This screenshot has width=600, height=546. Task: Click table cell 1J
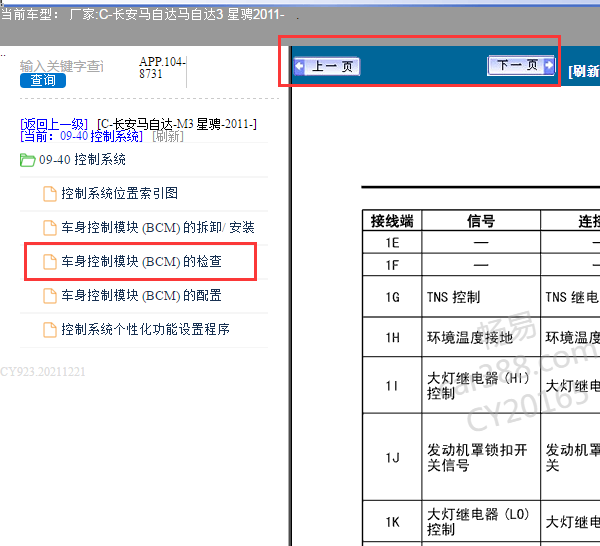pos(392,457)
